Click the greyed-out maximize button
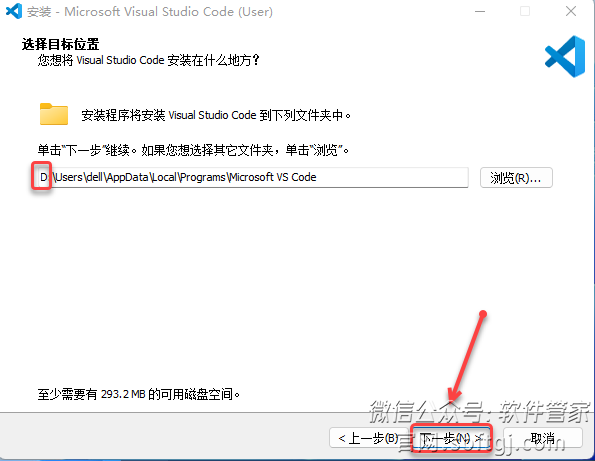The image size is (595, 461). point(525,11)
